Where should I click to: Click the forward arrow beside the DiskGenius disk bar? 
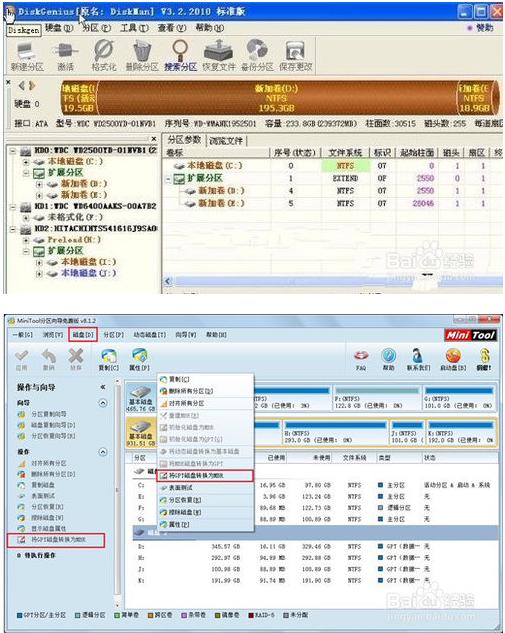click(32, 86)
